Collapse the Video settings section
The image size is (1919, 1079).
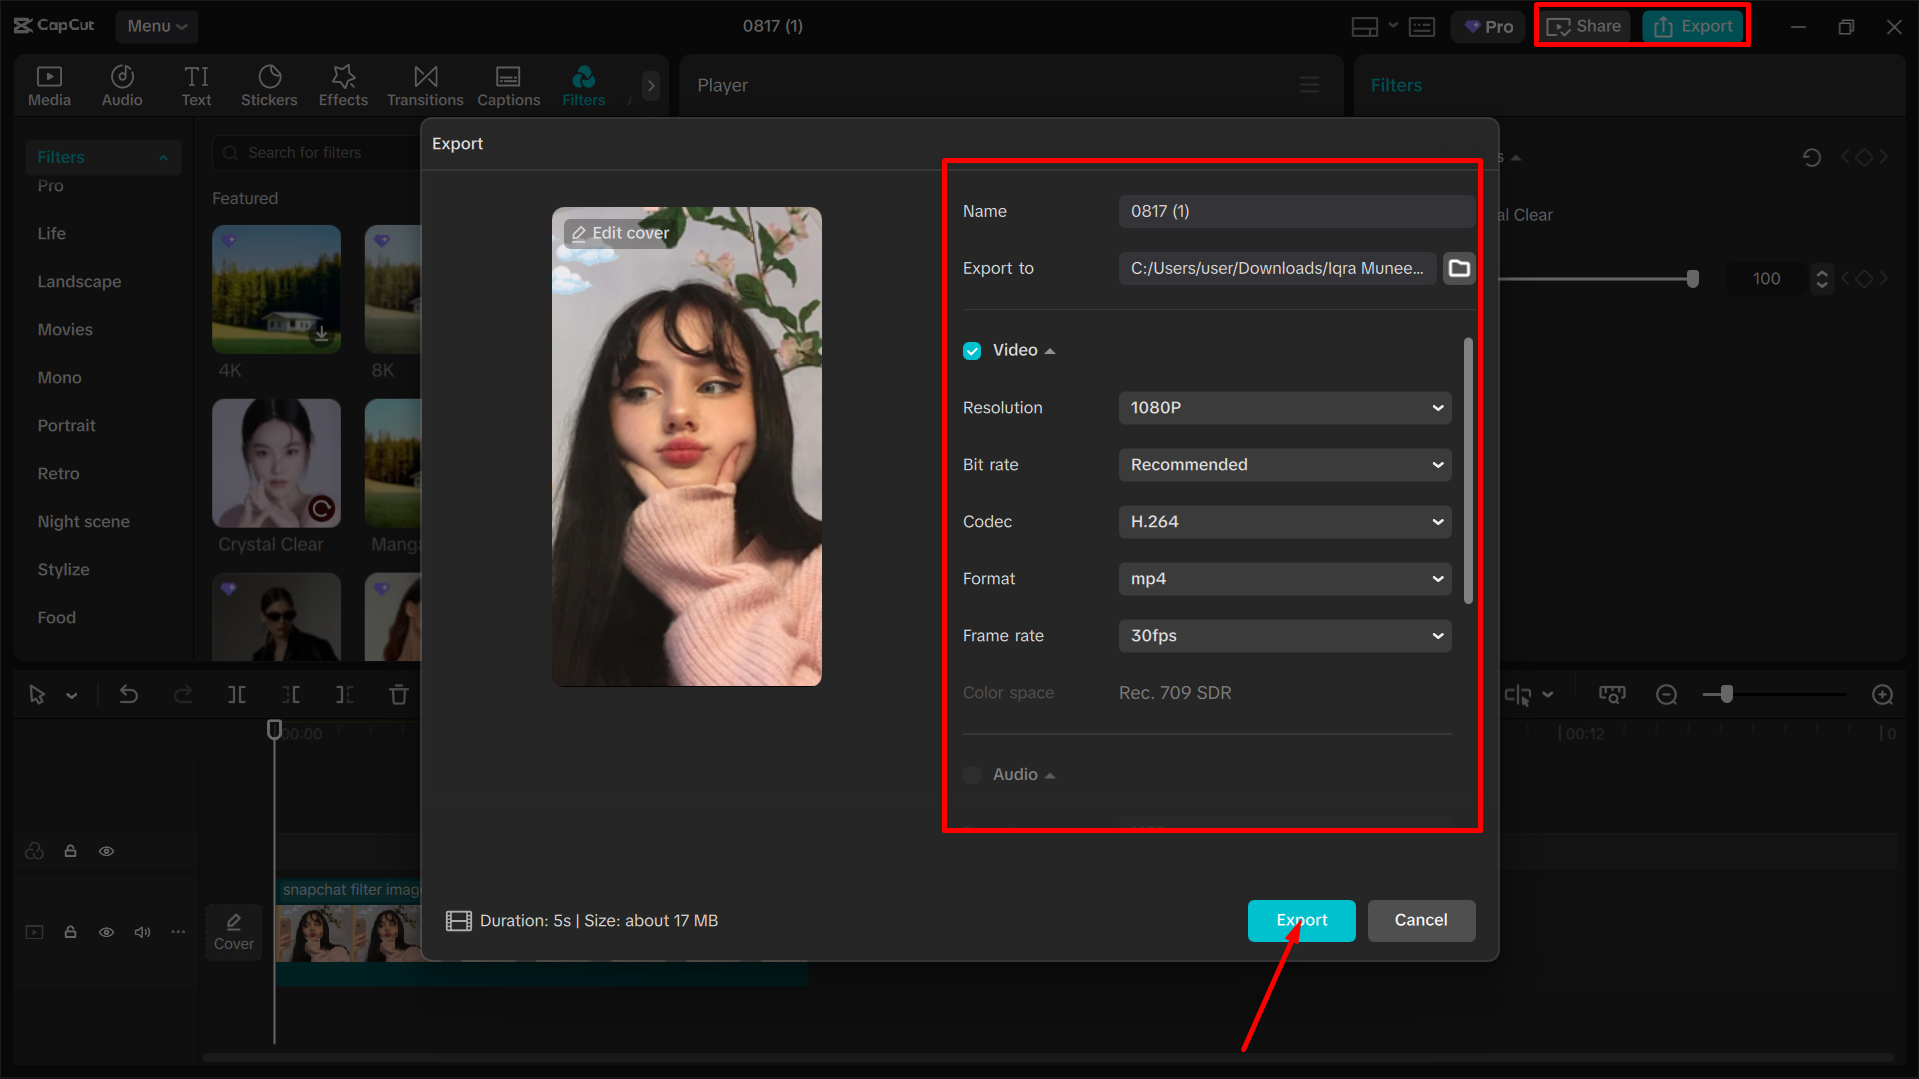[x=1049, y=350]
